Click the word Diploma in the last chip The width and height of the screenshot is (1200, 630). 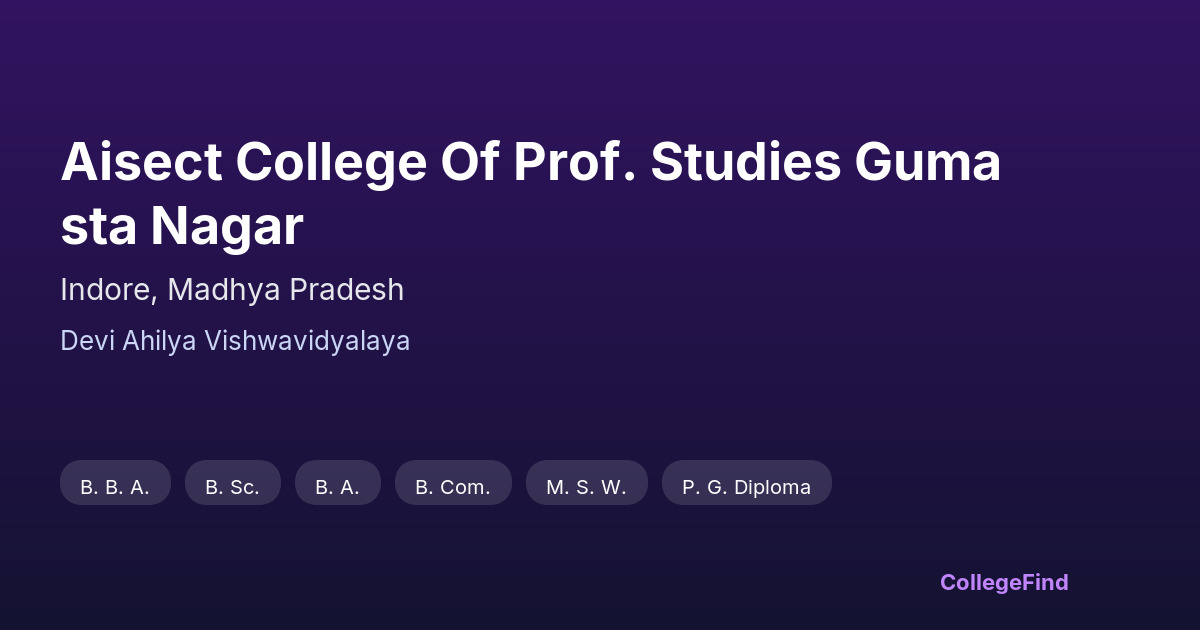pyautogui.click(x=772, y=487)
